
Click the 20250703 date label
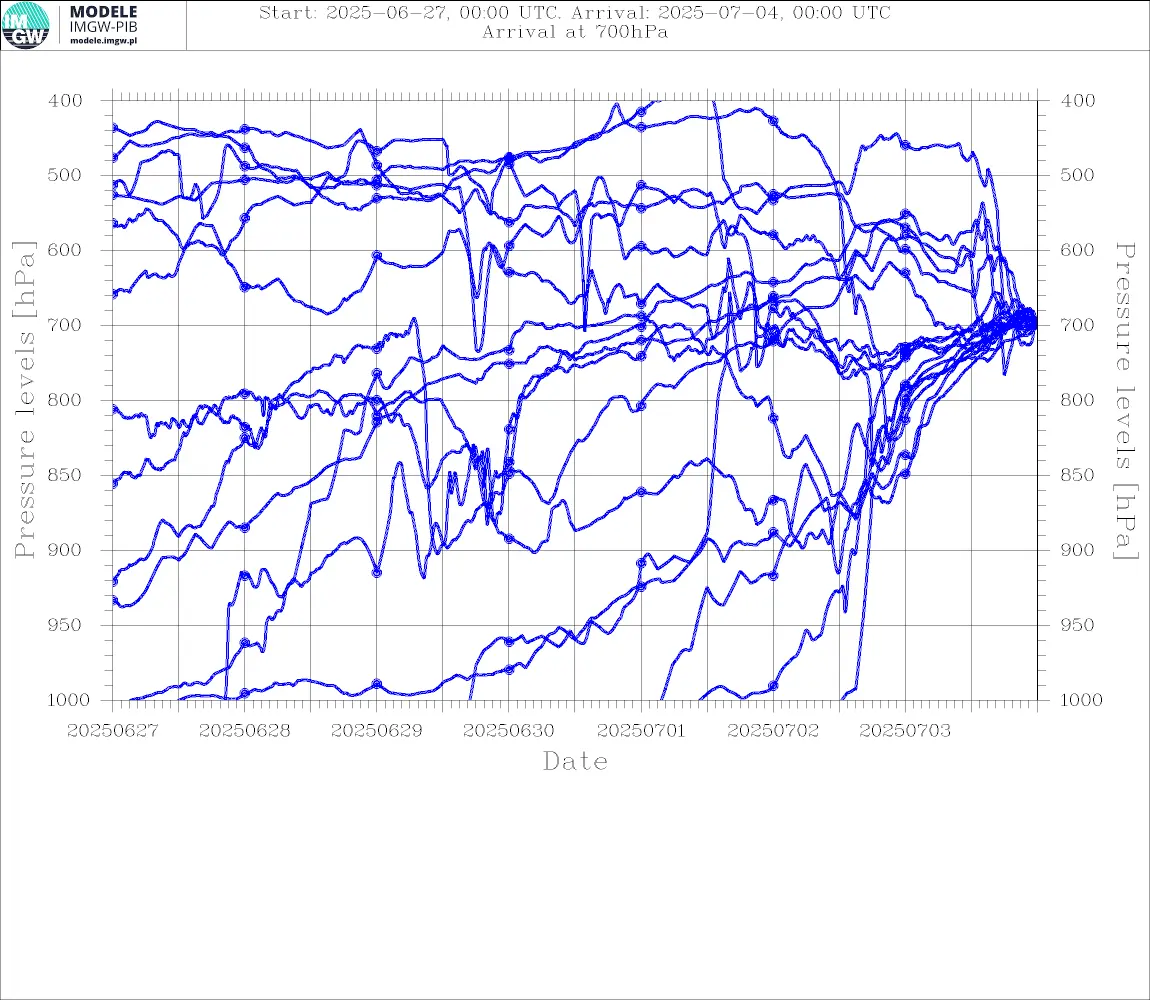[x=905, y=731]
